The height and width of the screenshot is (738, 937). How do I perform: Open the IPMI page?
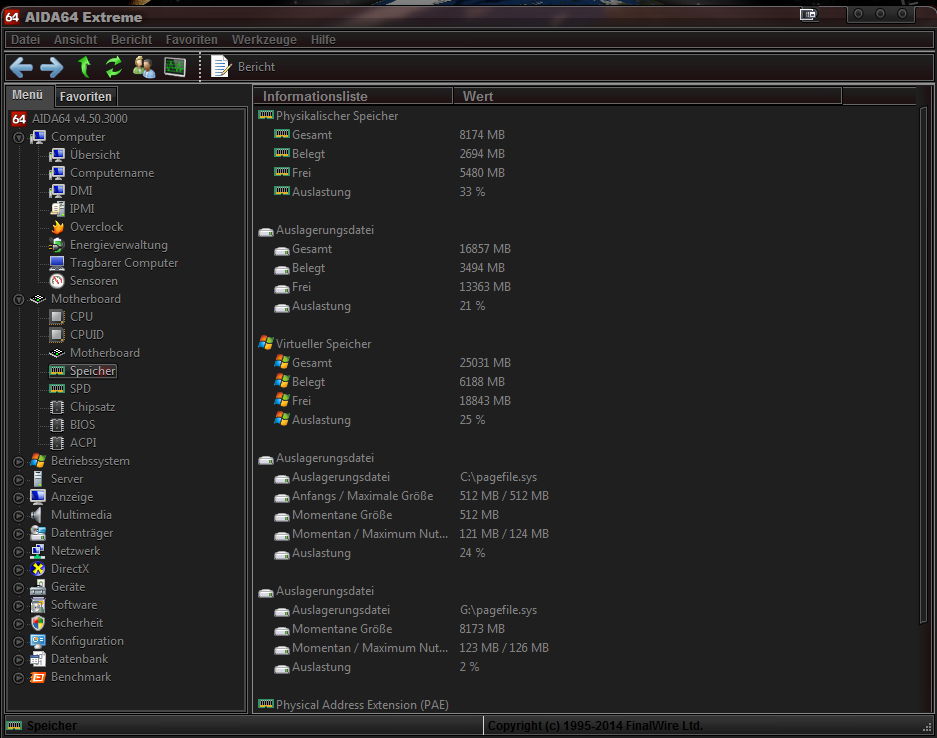[82, 209]
